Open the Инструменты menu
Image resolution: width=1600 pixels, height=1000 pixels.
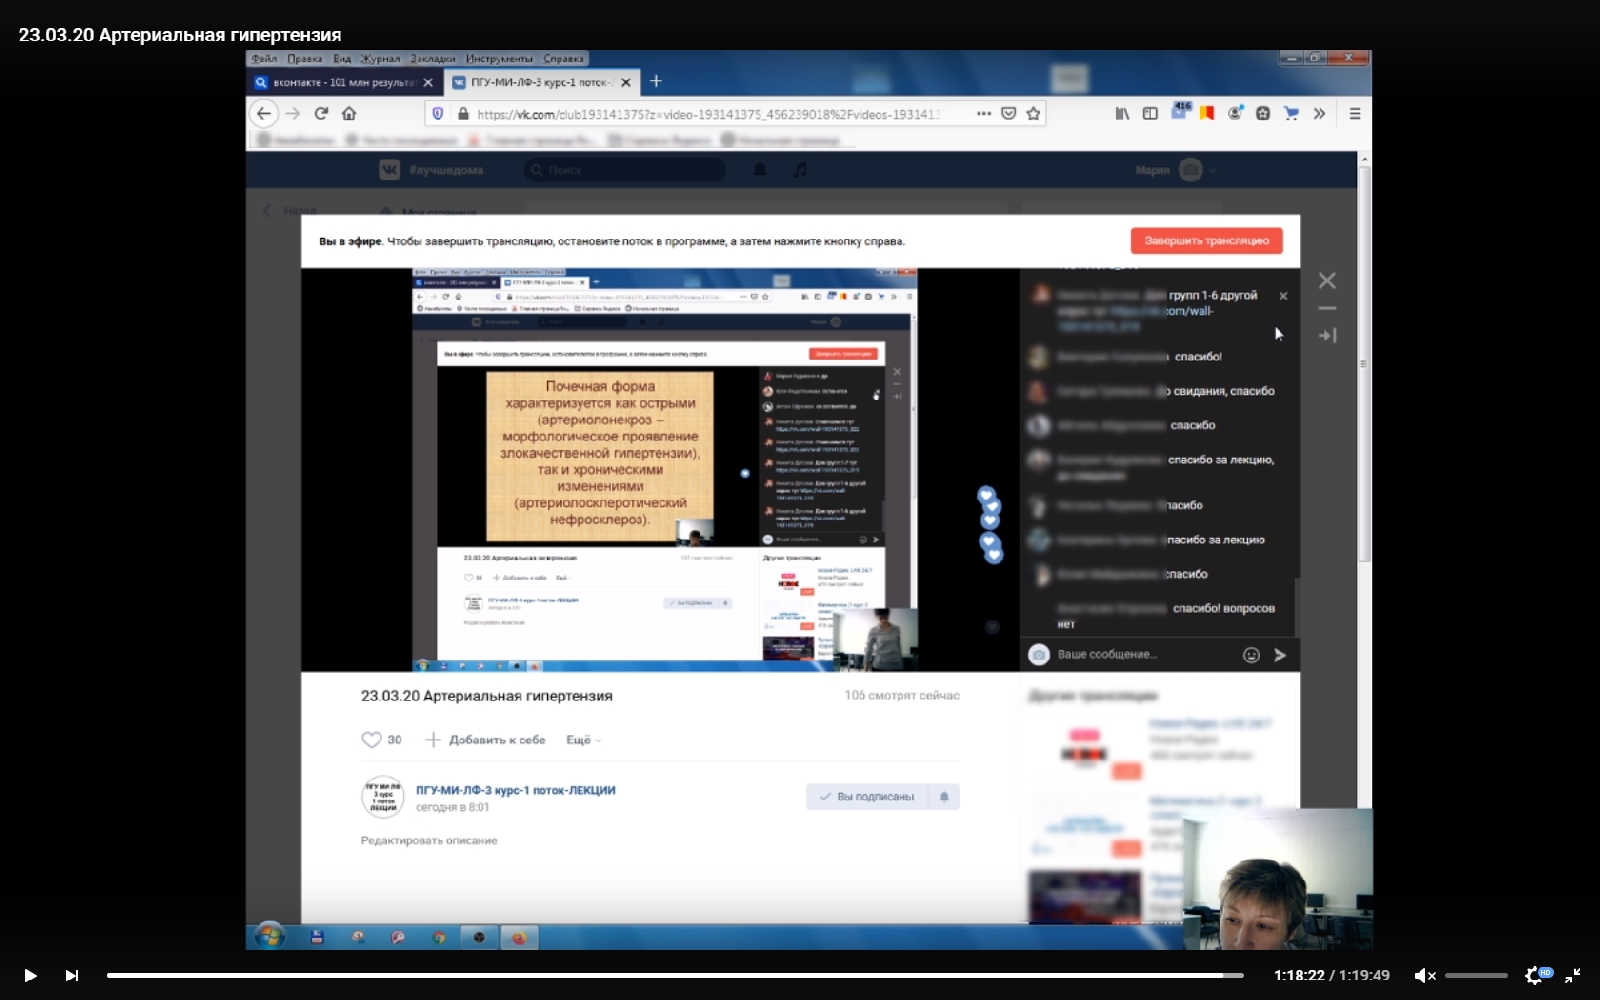pyautogui.click(x=499, y=59)
